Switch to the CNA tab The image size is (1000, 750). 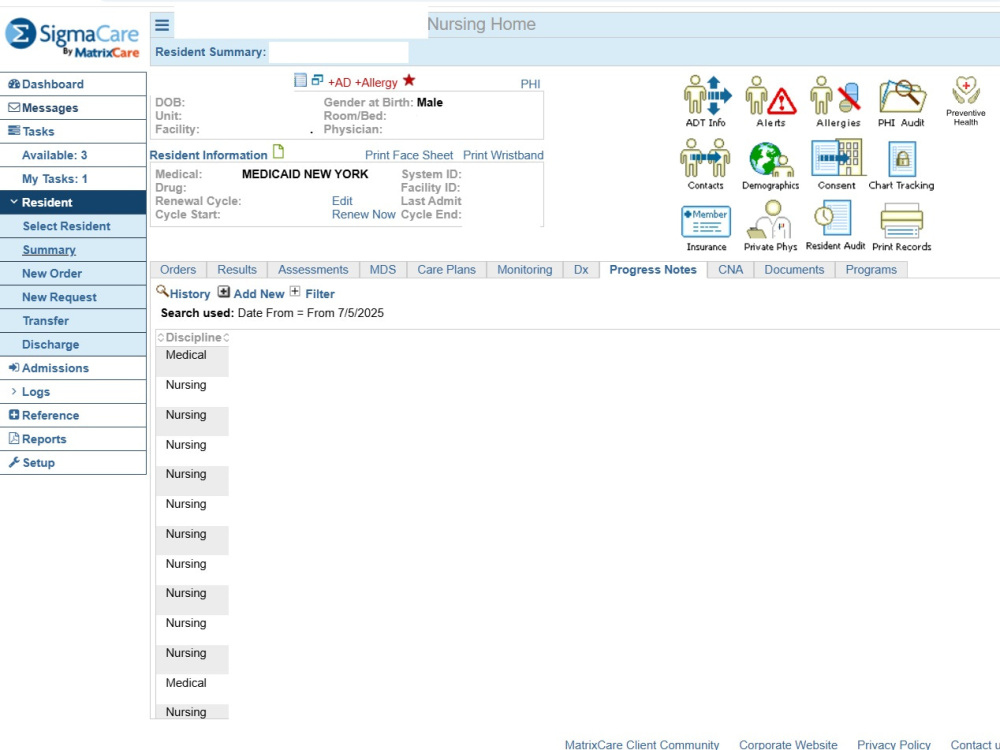pos(730,270)
